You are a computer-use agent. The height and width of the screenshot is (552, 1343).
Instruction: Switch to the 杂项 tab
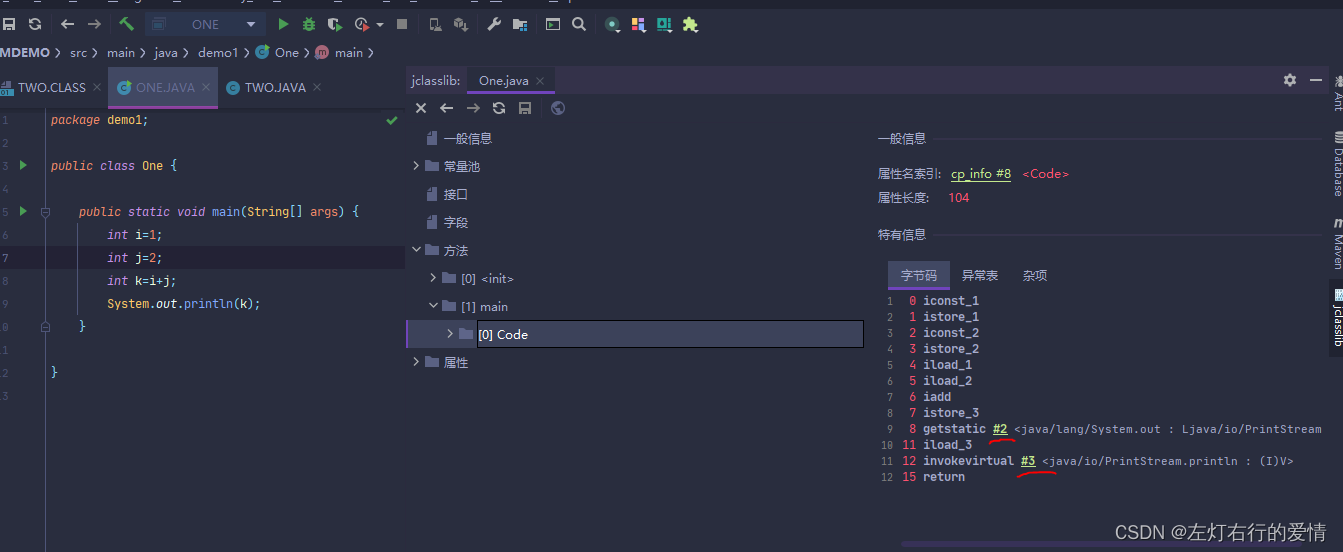coord(1035,276)
